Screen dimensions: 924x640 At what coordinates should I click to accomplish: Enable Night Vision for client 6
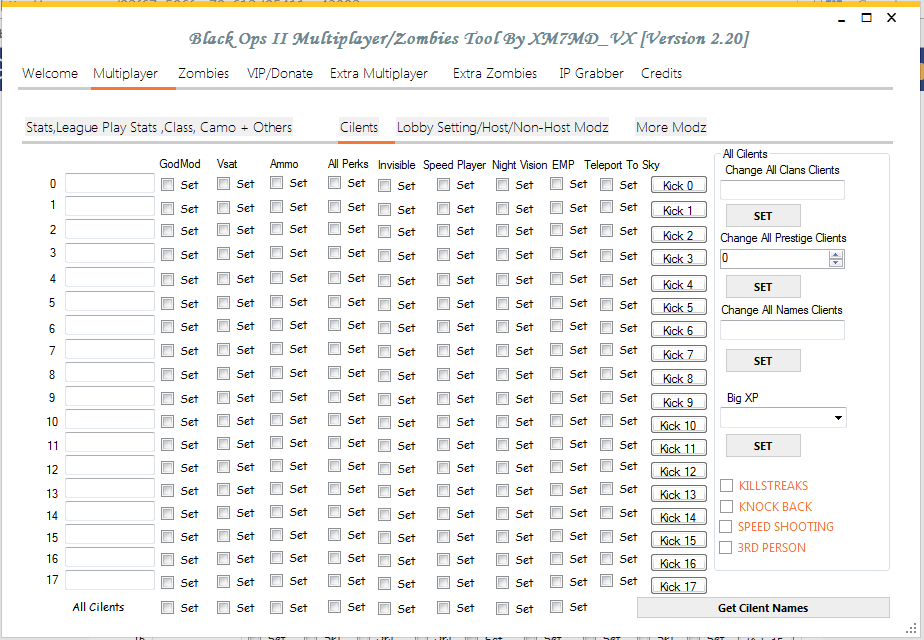503,327
